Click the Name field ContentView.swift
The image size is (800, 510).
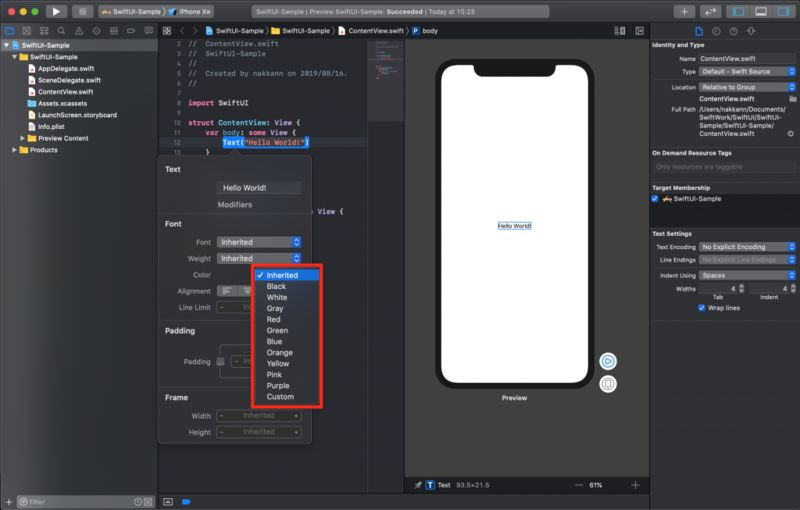(747, 58)
